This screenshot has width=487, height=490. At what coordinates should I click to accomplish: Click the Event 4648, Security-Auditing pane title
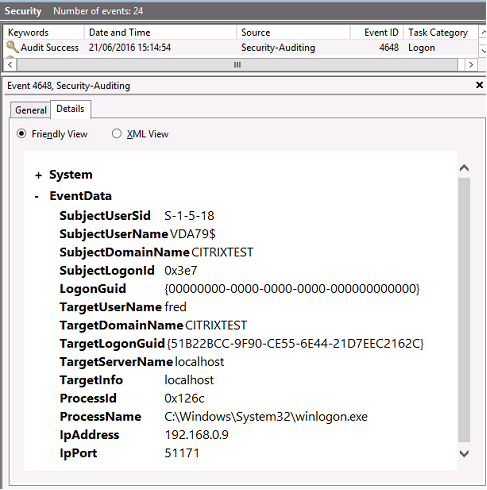[69, 86]
